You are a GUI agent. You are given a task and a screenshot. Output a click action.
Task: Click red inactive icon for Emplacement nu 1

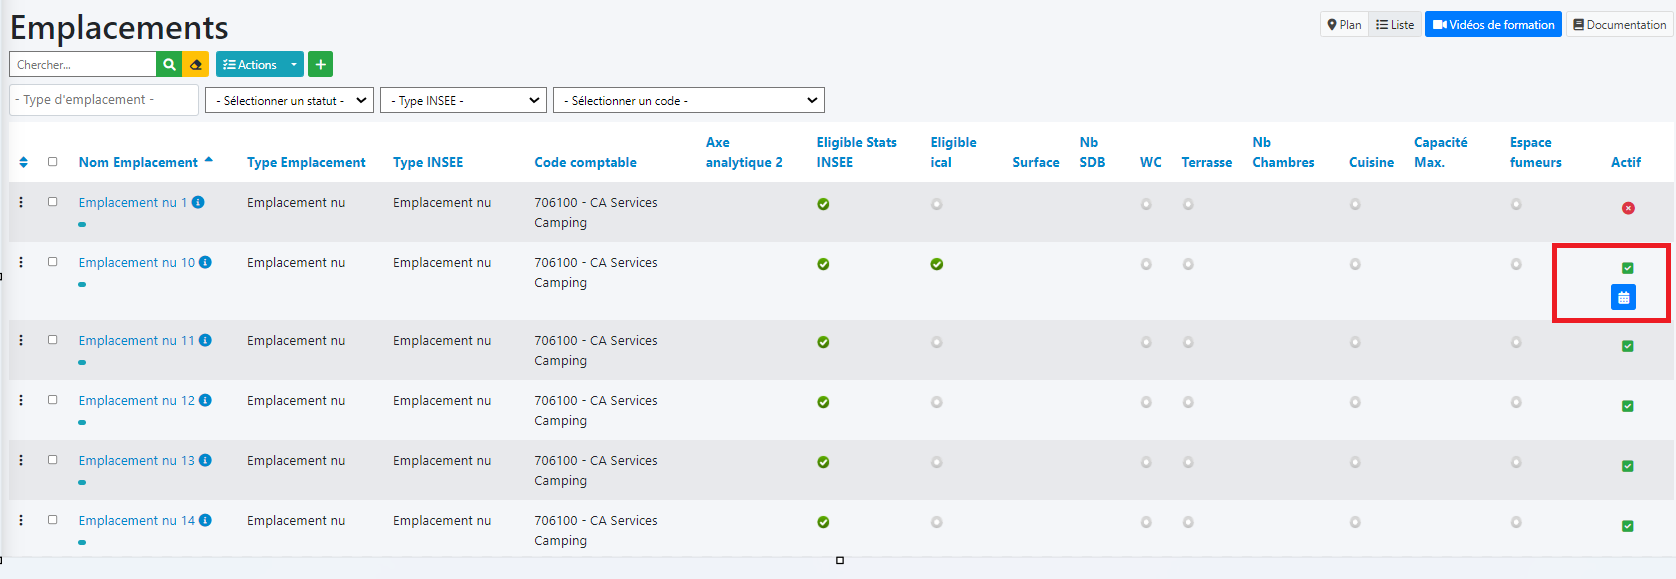(1628, 208)
